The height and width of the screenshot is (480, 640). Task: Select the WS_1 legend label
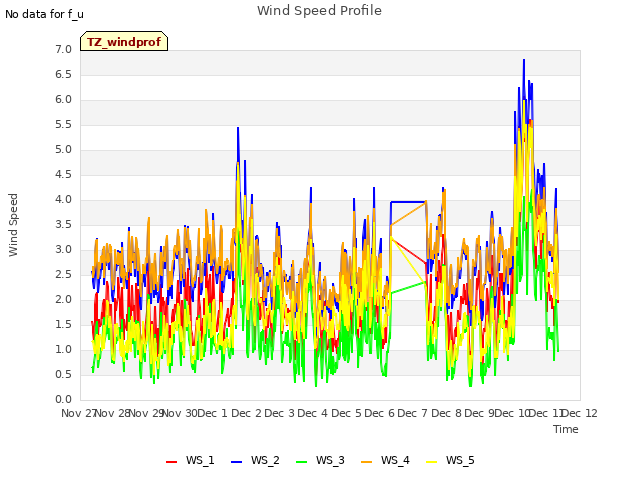point(200,460)
